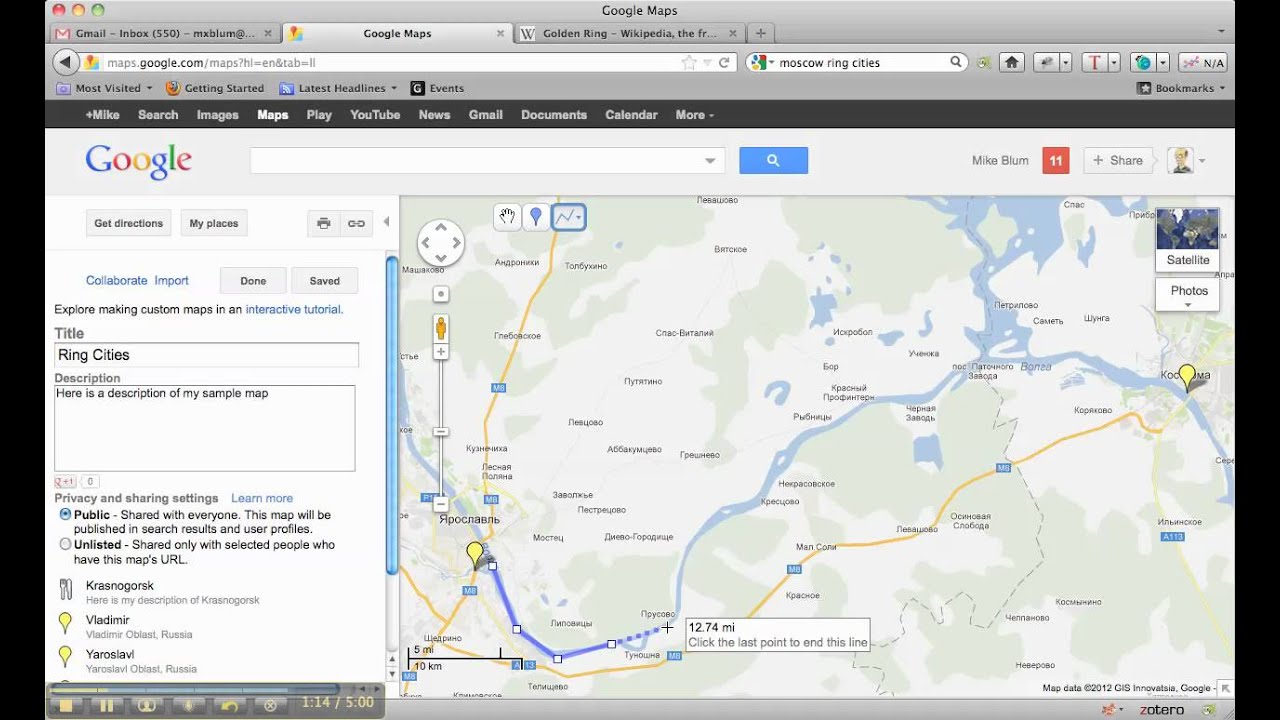The width and height of the screenshot is (1280, 720).
Task: Click the Title field containing Ring Cities
Action: click(206, 355)
